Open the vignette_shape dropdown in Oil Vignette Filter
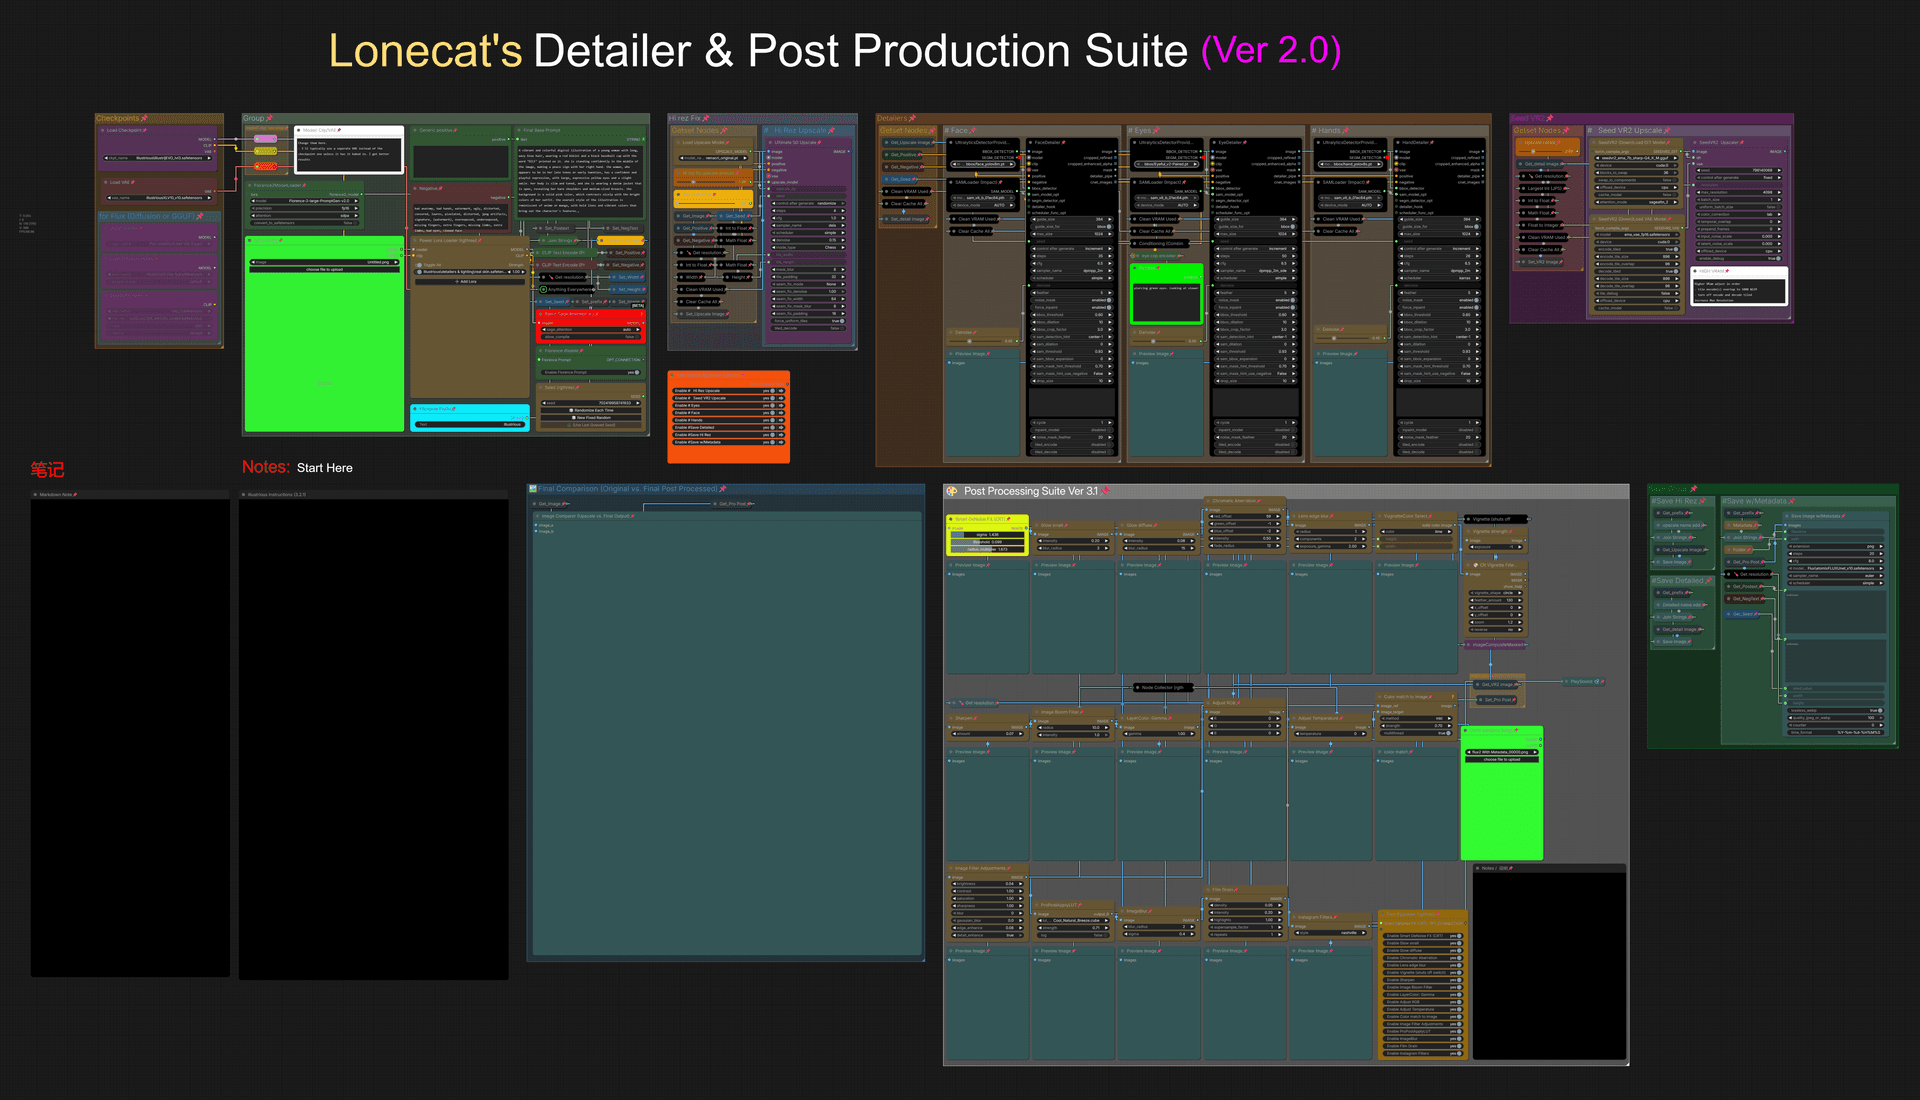This screenshot has height=1100, width=1920. click(x=1497, y=593)
